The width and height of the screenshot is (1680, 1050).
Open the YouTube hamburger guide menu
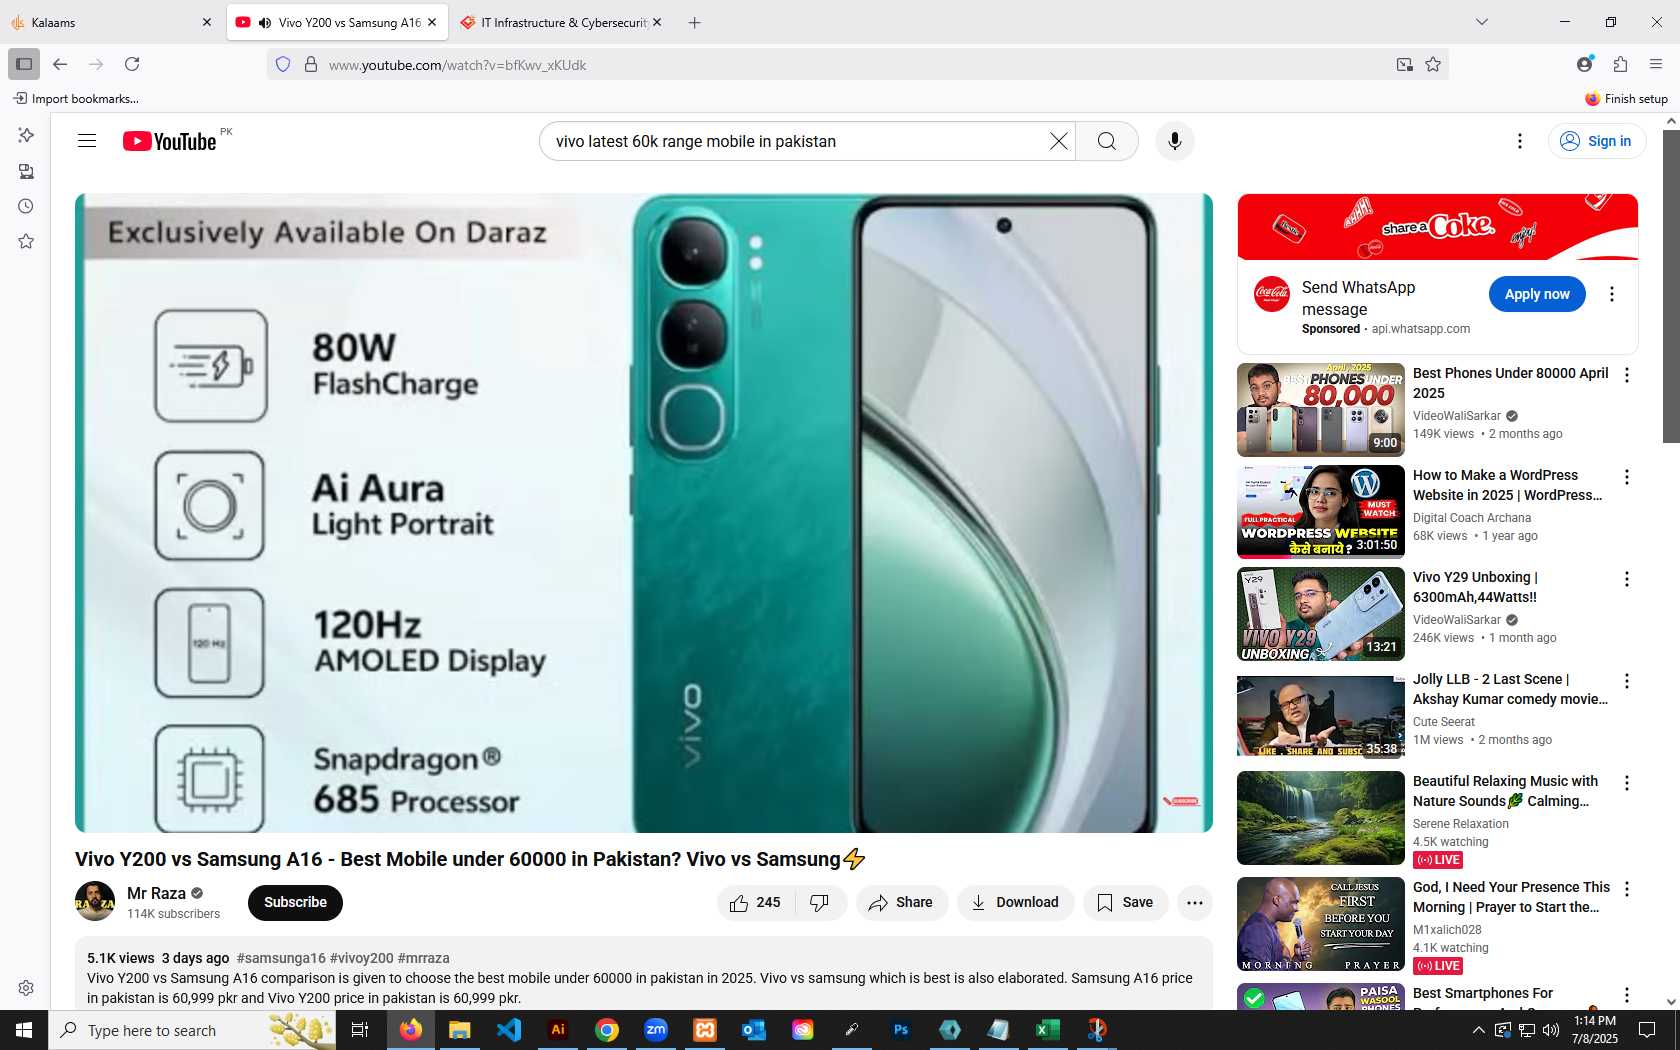coord(87,141)
